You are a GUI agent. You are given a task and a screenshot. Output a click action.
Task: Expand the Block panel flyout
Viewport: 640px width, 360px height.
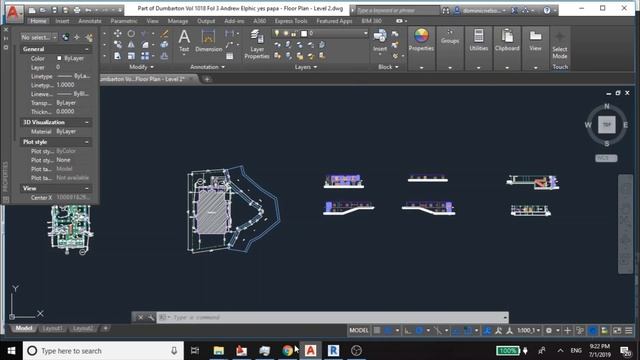388,67
